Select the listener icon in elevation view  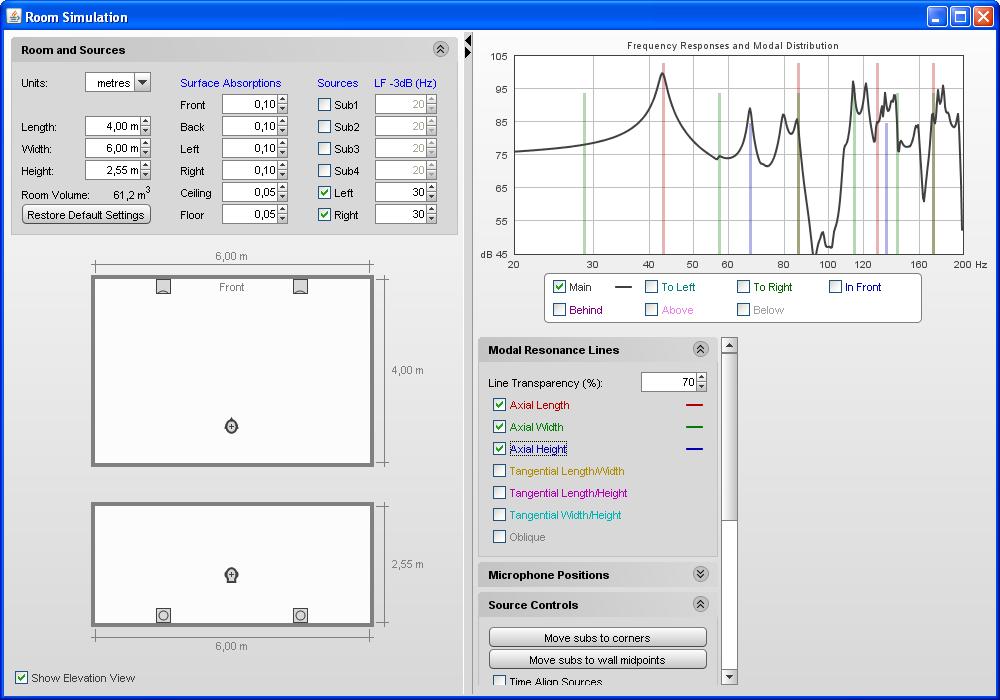pos(232,575)
